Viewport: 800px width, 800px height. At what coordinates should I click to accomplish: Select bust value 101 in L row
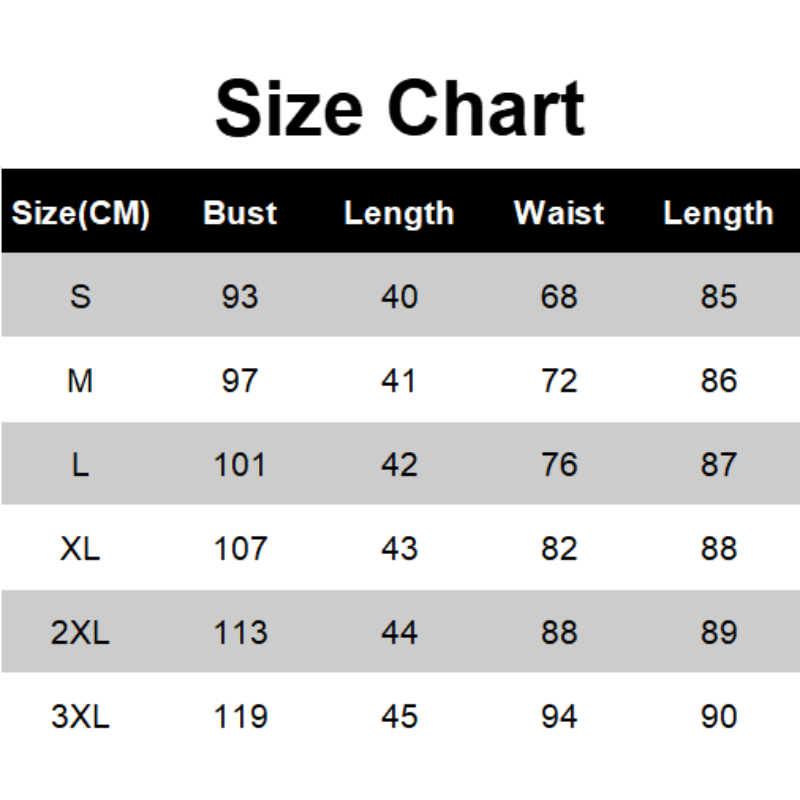click(240, 465)
